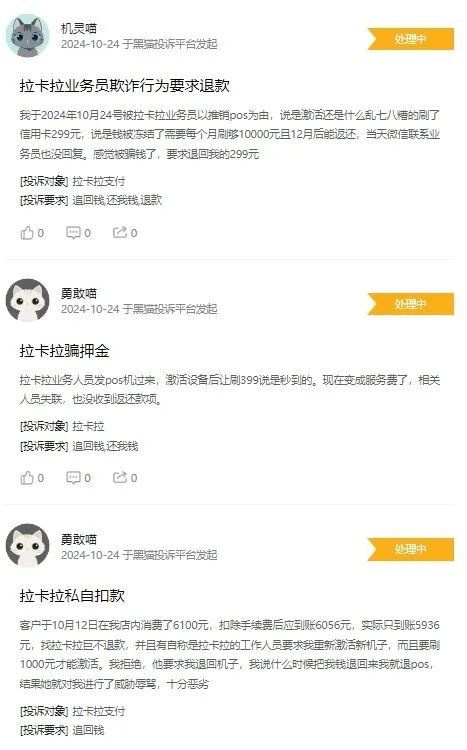Open comments on the first complaint post

(78, 233)
